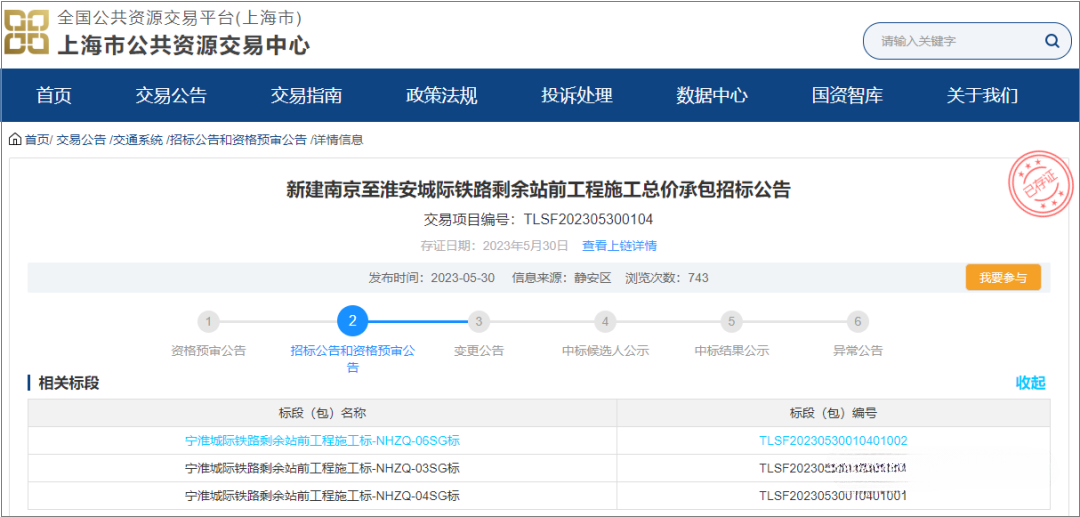Click section number TLSF20230530010401002 link

coord(833,441)
